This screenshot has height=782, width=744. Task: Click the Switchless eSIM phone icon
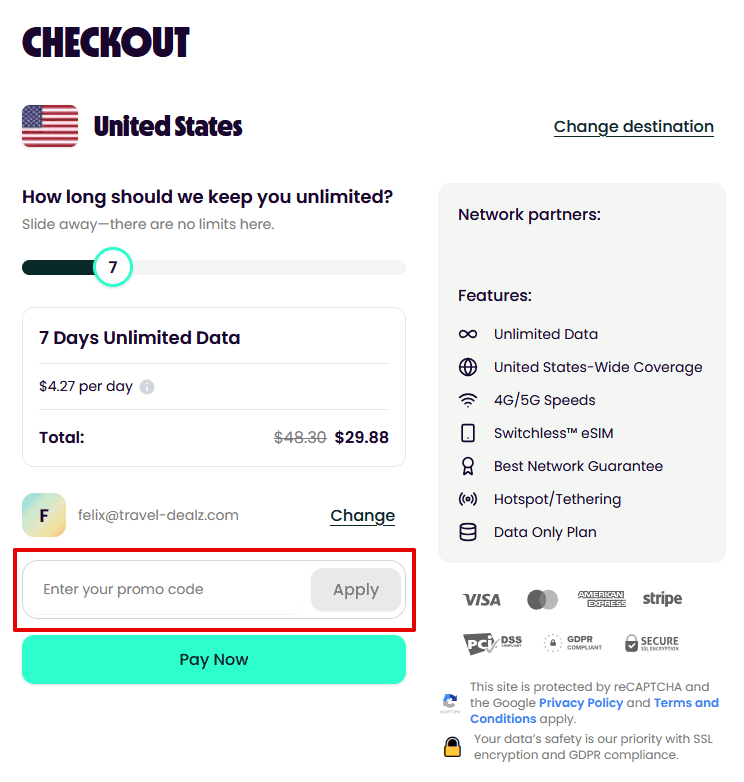pos(467,433)
